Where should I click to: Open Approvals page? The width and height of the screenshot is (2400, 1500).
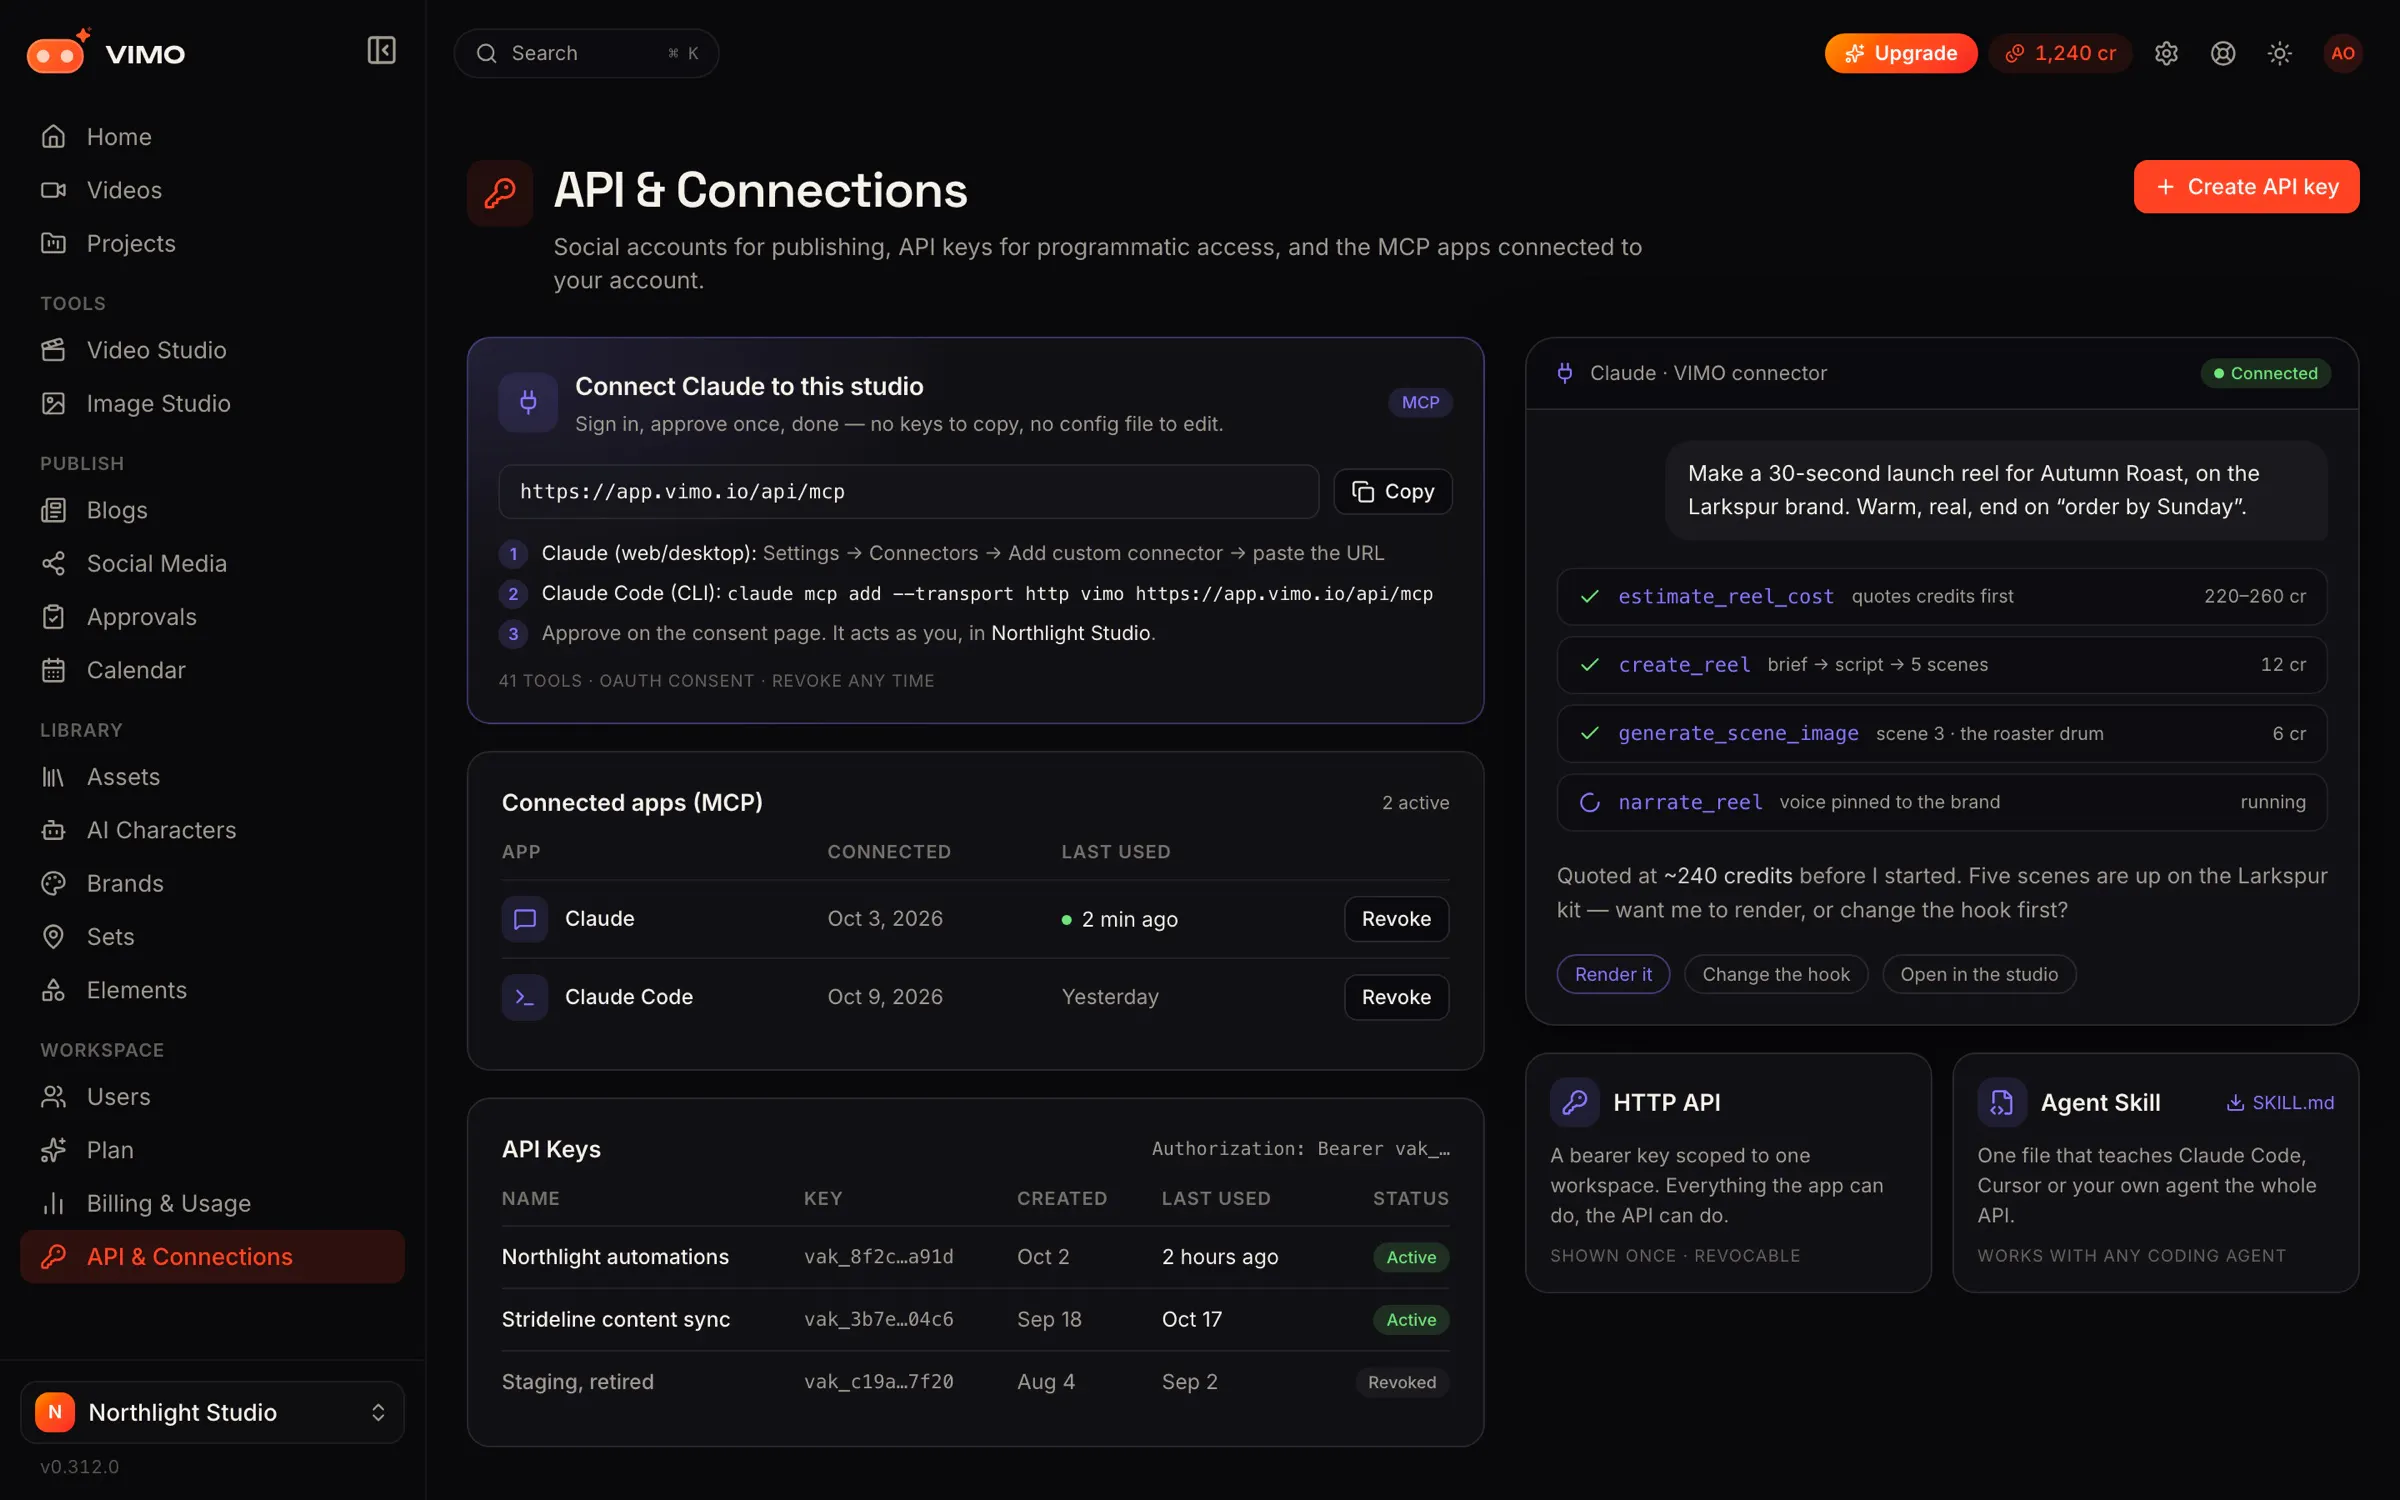pos(212,617)
